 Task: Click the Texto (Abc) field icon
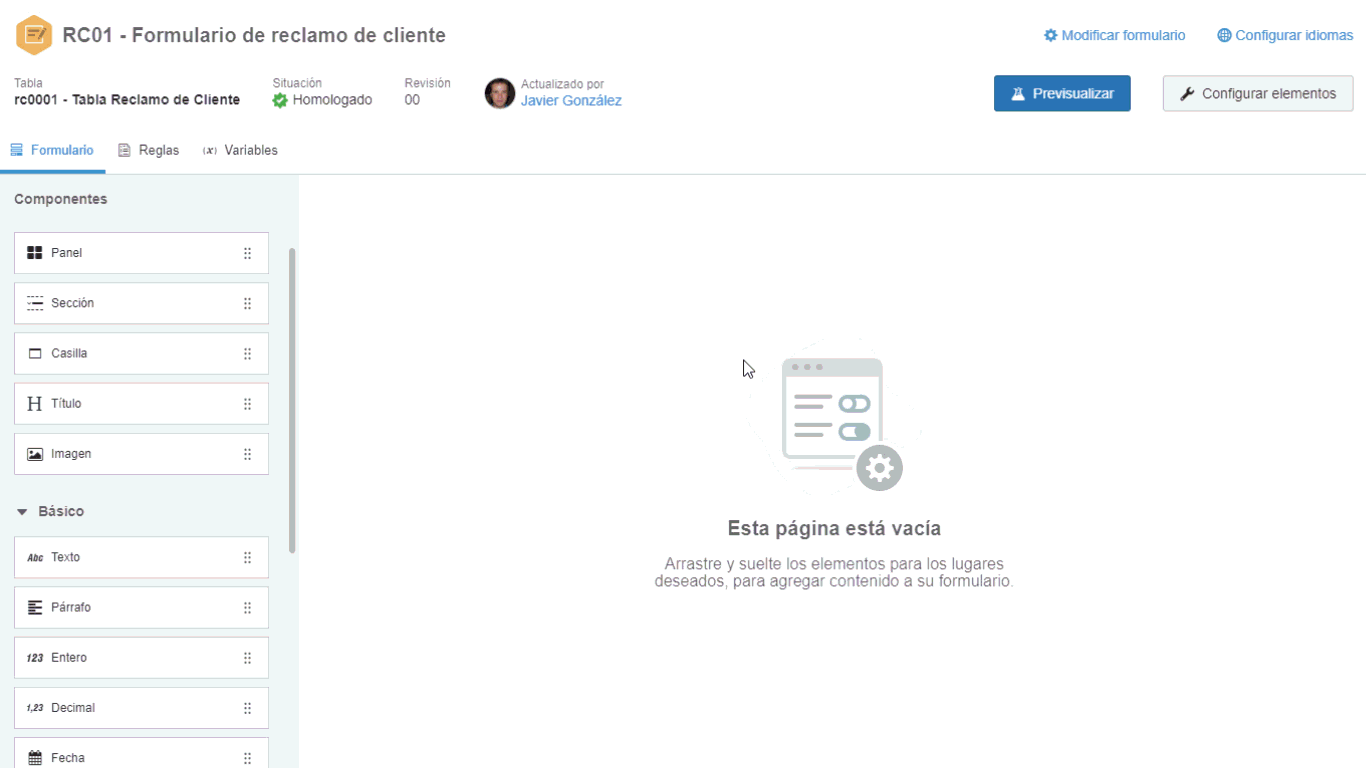(36, 557)
